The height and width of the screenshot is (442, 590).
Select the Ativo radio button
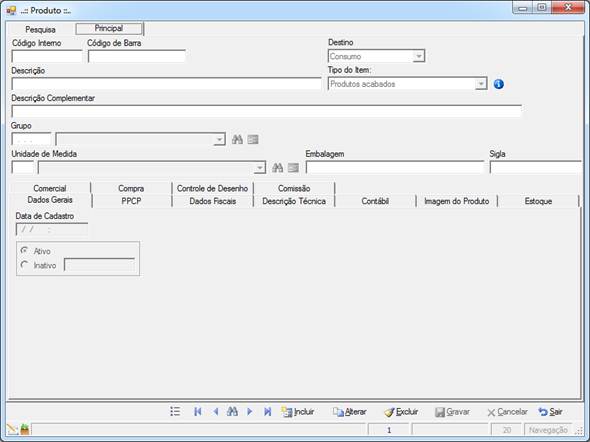[24, 251]
